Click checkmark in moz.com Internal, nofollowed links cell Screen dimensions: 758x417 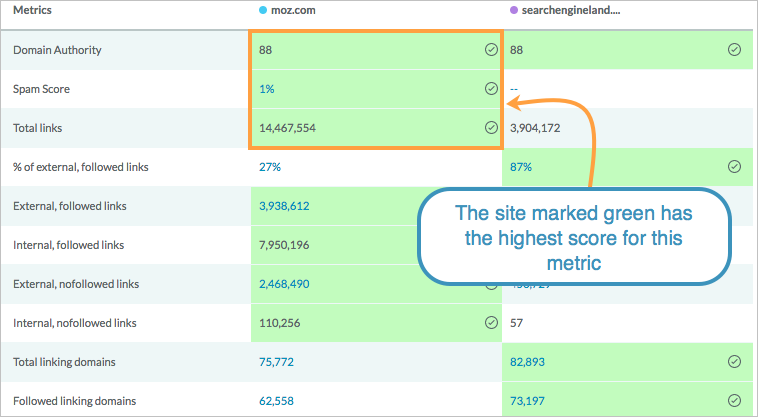491,323
